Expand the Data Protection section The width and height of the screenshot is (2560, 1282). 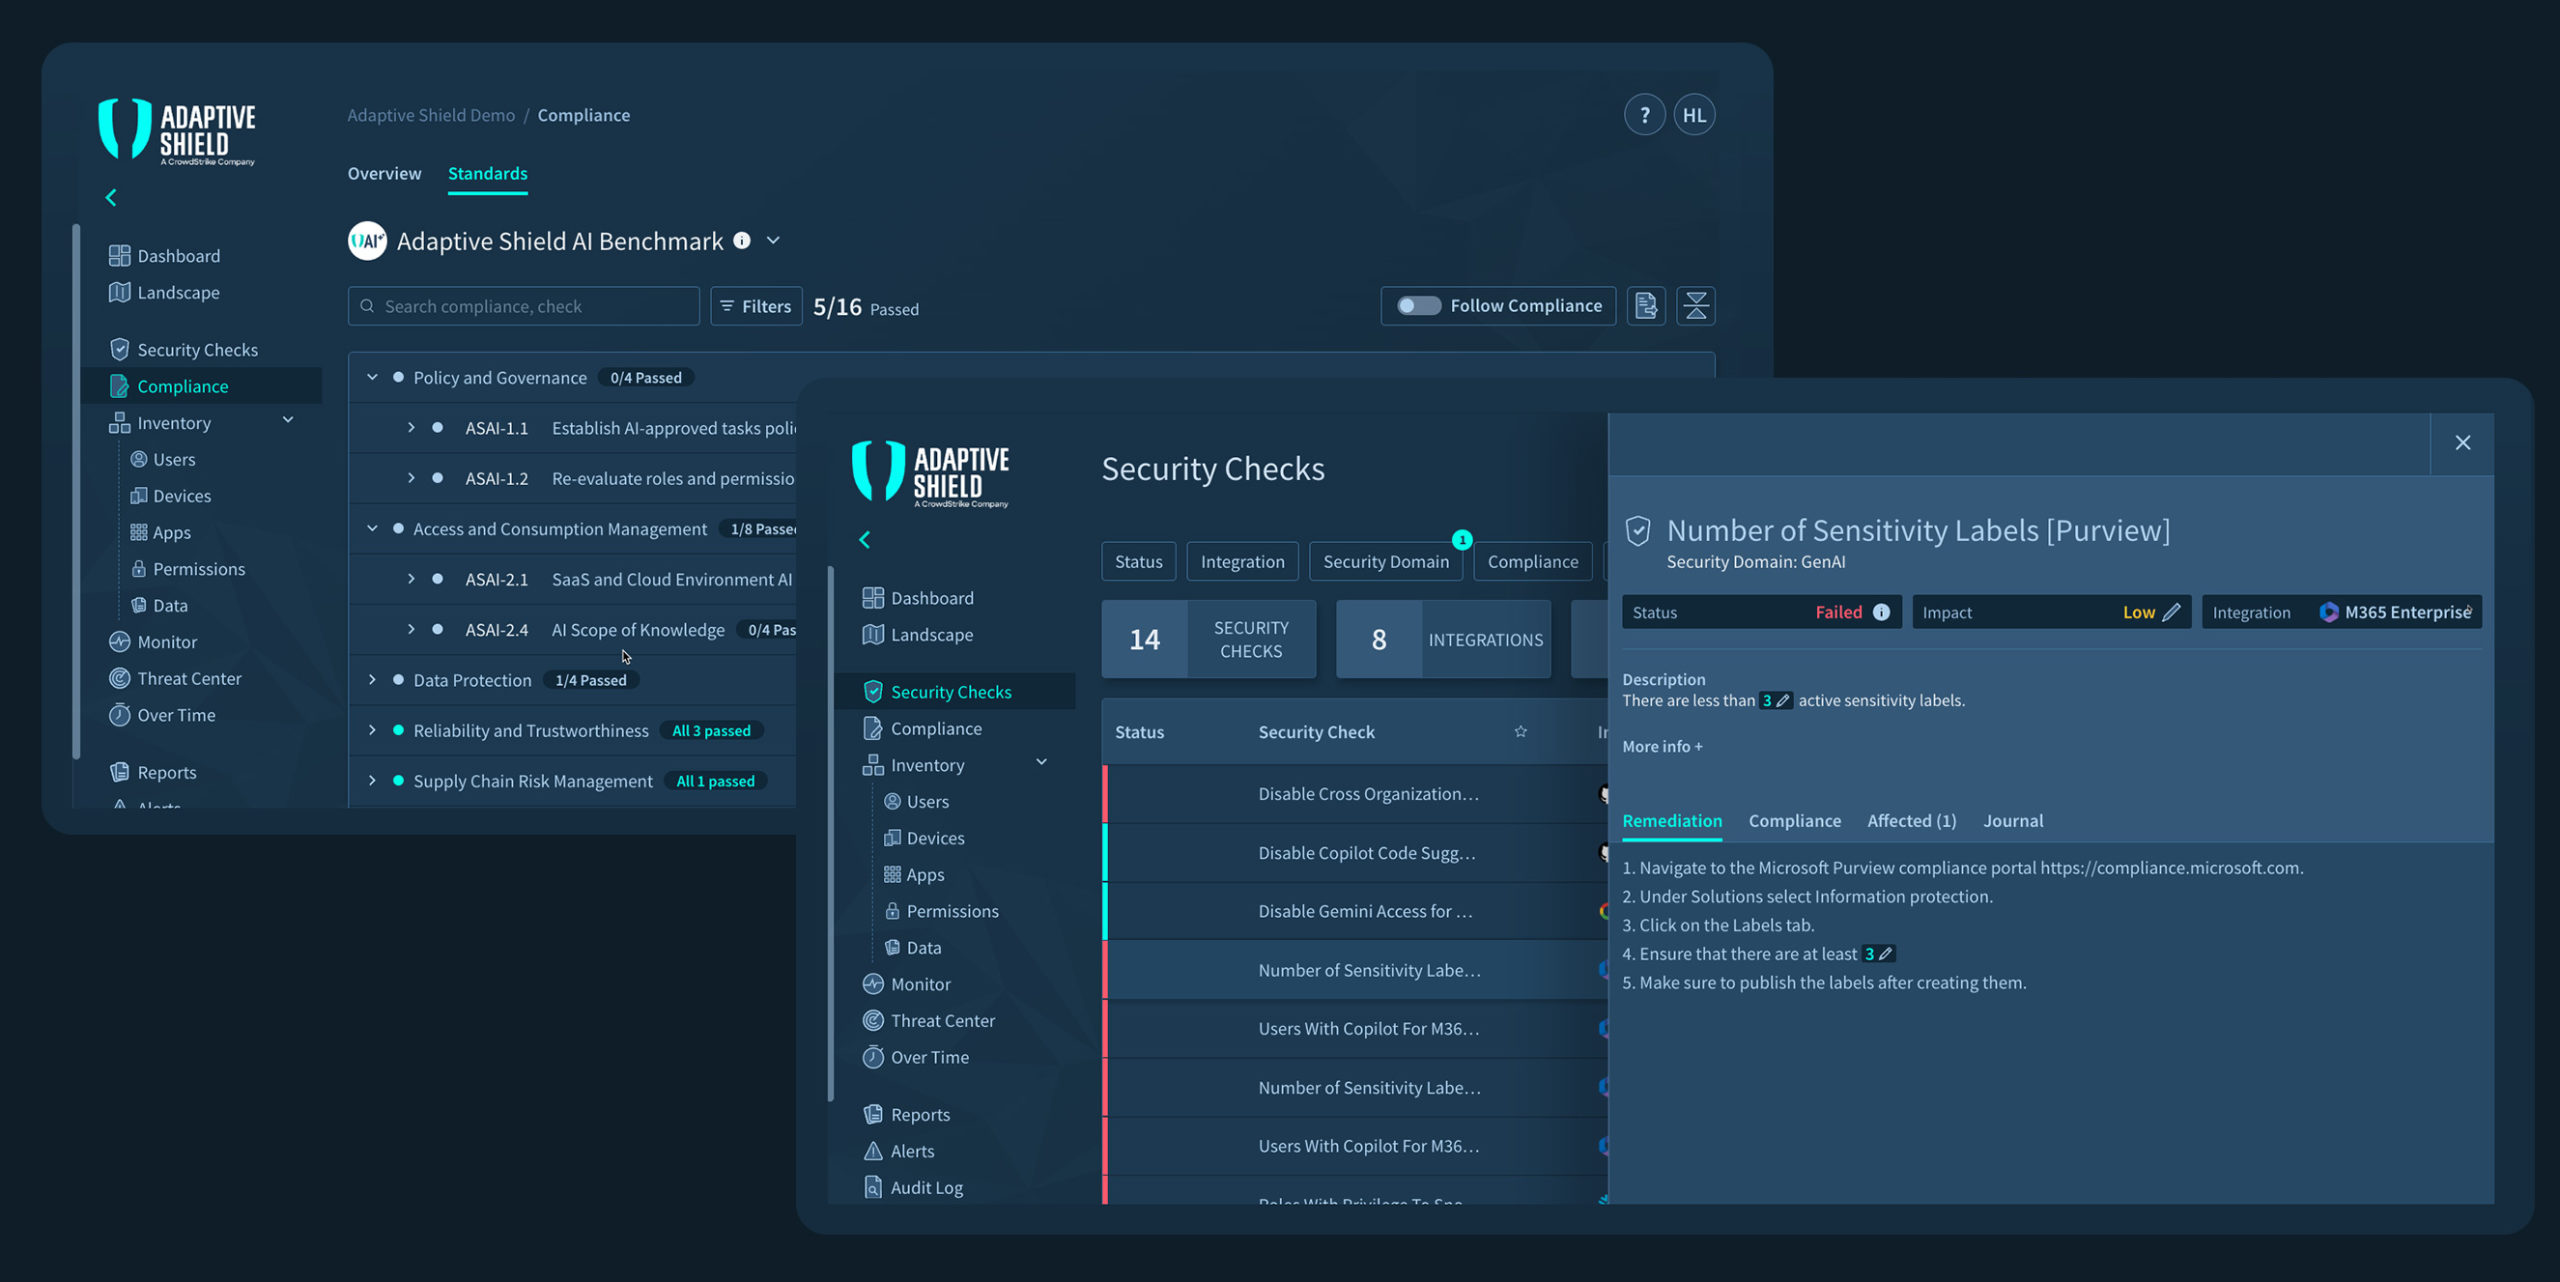[372, 680]
